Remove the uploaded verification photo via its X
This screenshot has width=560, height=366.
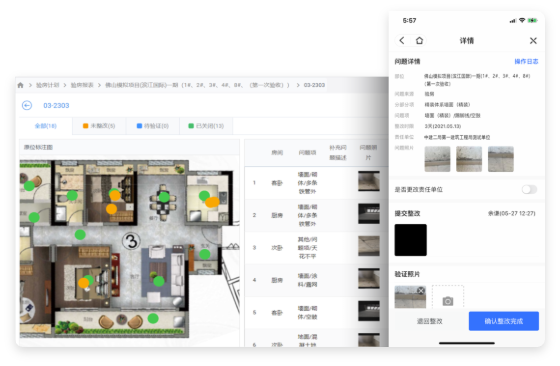point(421,290)
